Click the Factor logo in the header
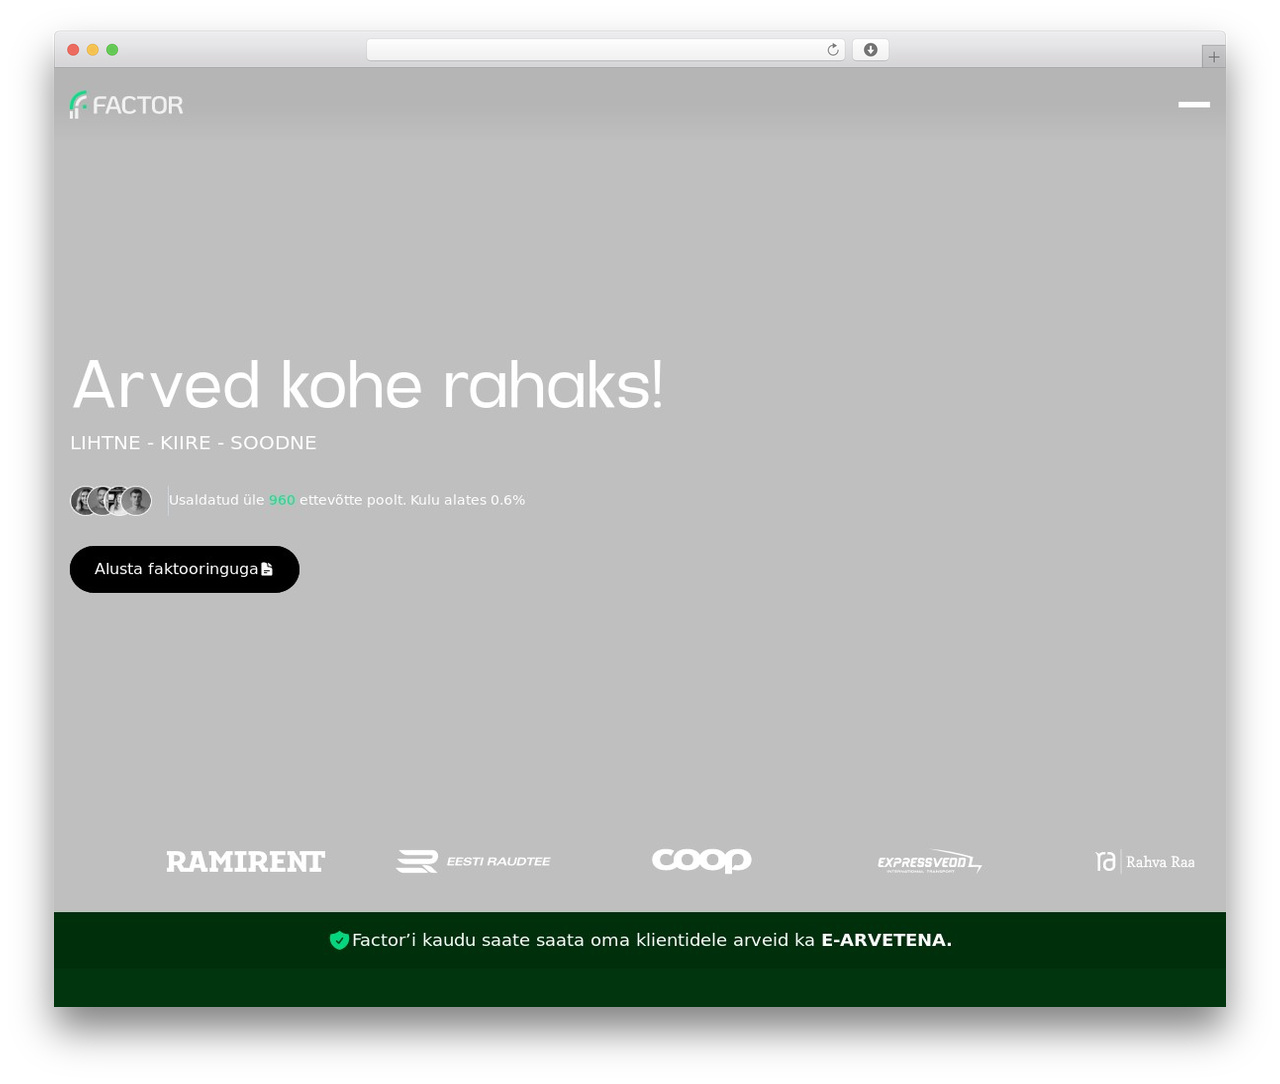 pos(126,105)
